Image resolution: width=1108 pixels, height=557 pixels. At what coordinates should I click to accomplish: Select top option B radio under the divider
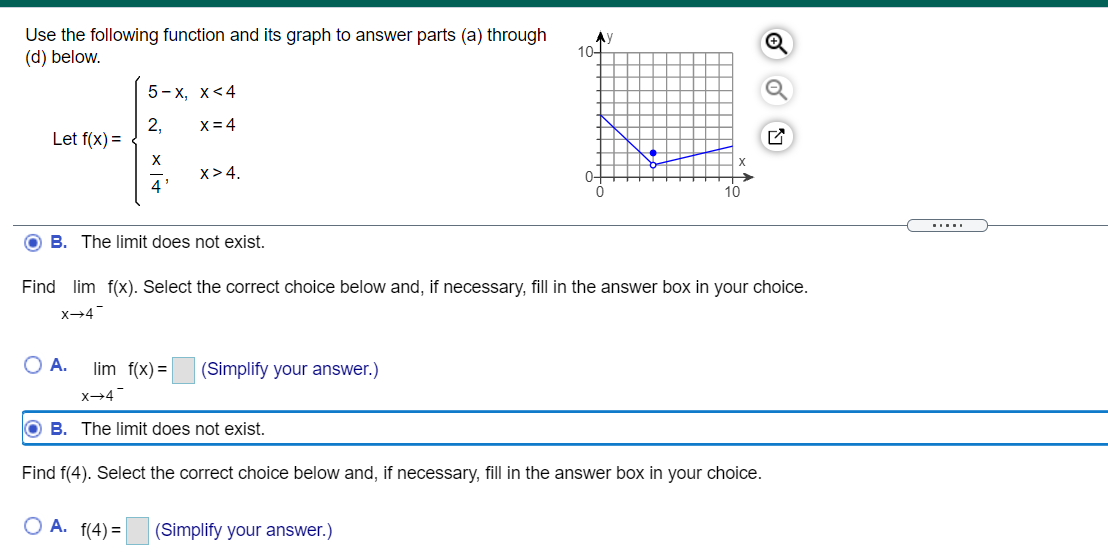pos(33,242)
